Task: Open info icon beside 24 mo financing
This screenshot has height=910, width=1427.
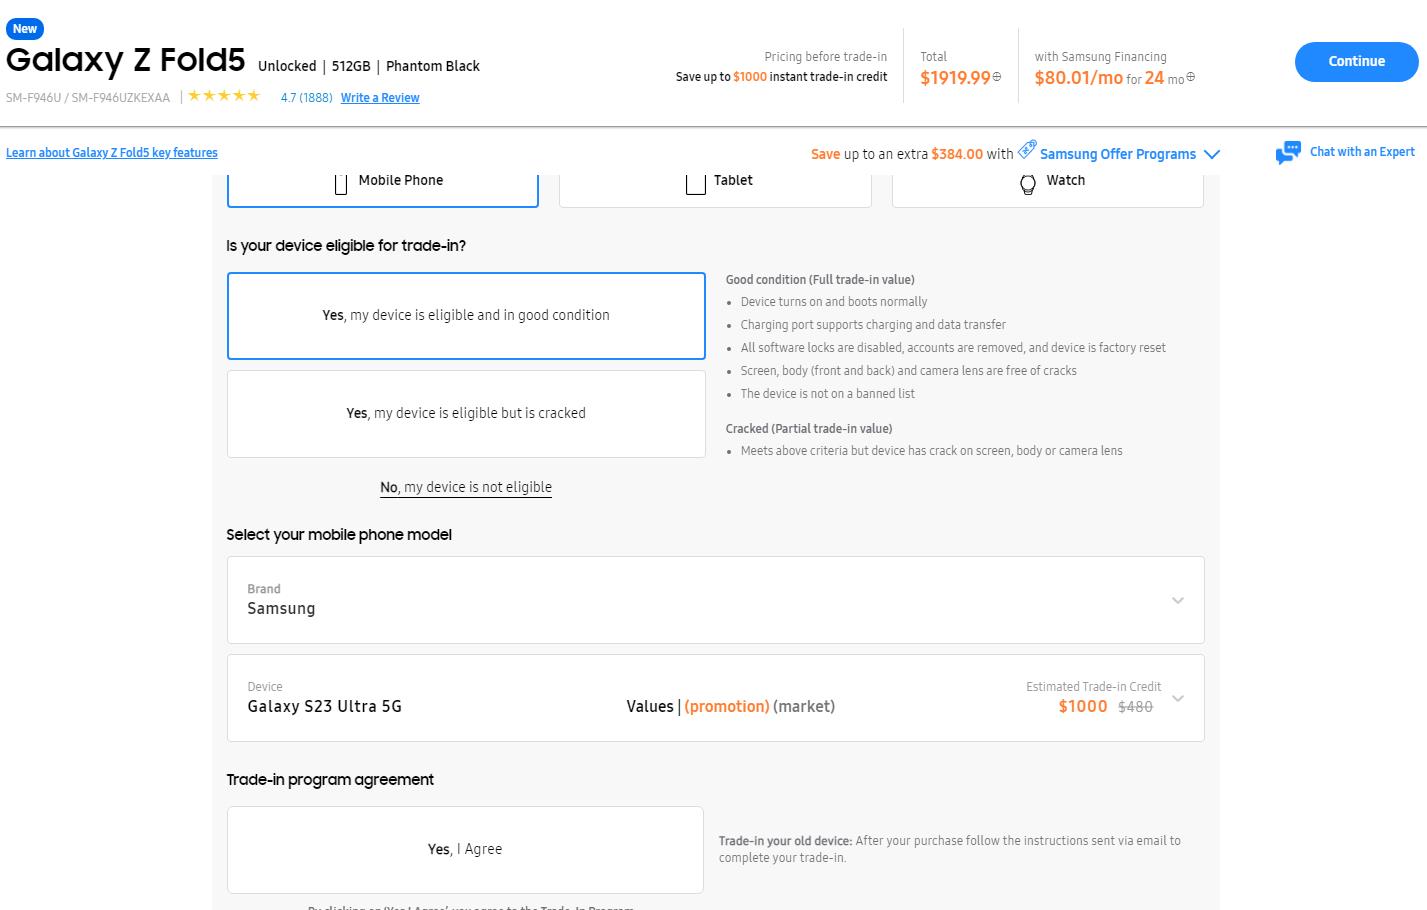Action: (x=1190, y=77)
